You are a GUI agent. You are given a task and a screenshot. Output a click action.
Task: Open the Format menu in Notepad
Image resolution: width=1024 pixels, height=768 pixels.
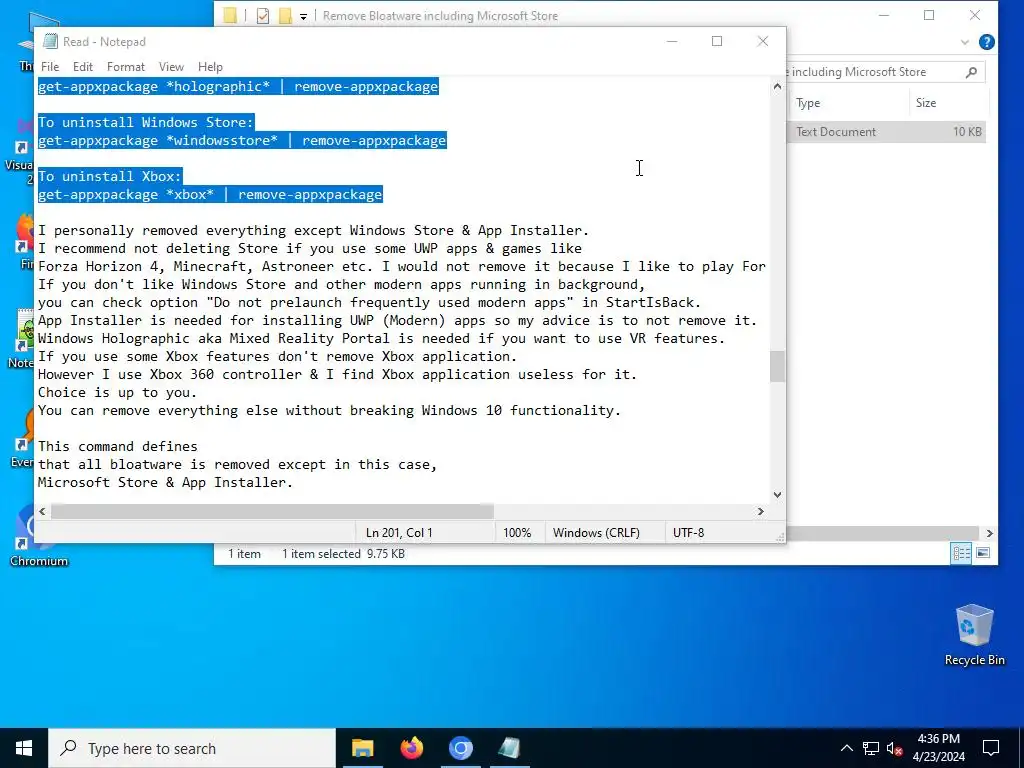point(125,67)
